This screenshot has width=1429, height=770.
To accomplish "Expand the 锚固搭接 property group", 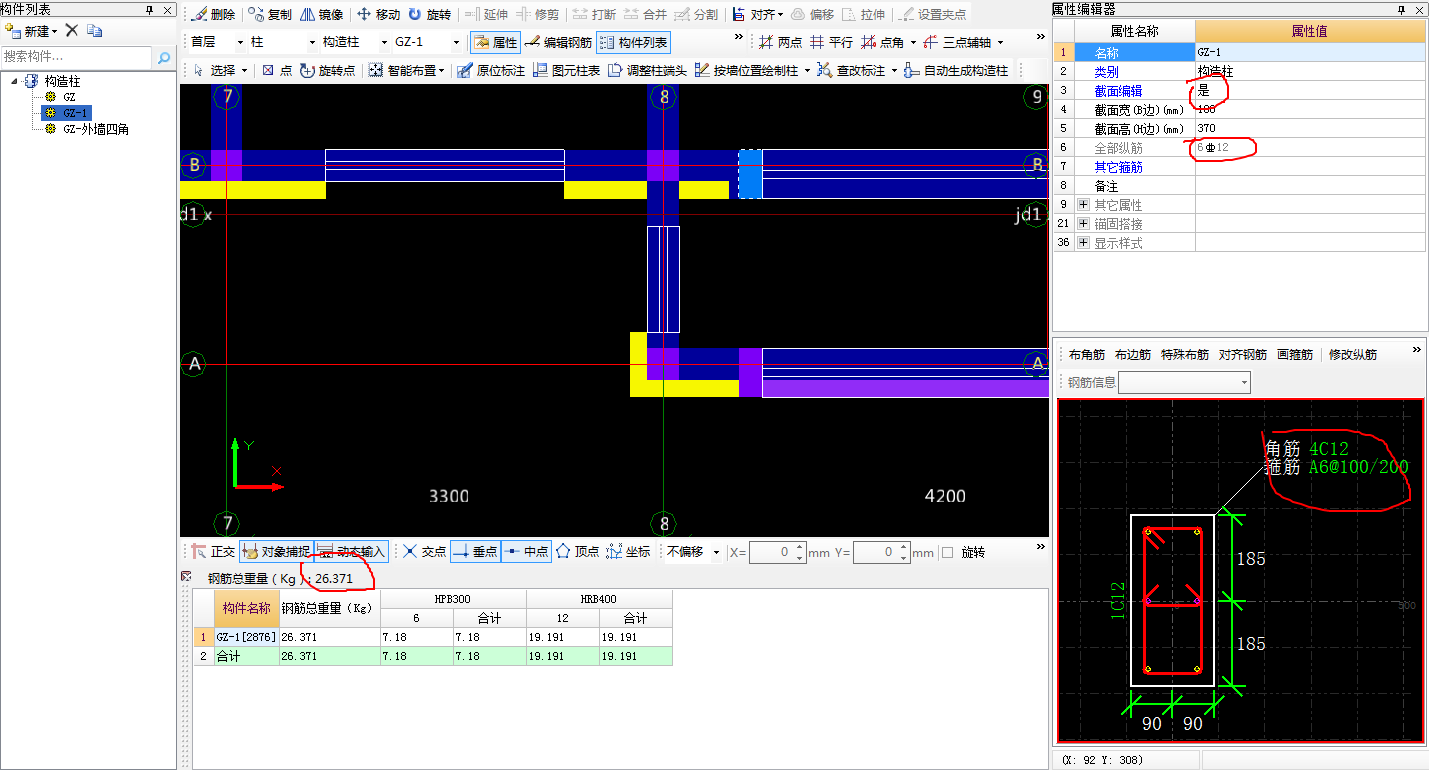I will (x=1083, y=224).
